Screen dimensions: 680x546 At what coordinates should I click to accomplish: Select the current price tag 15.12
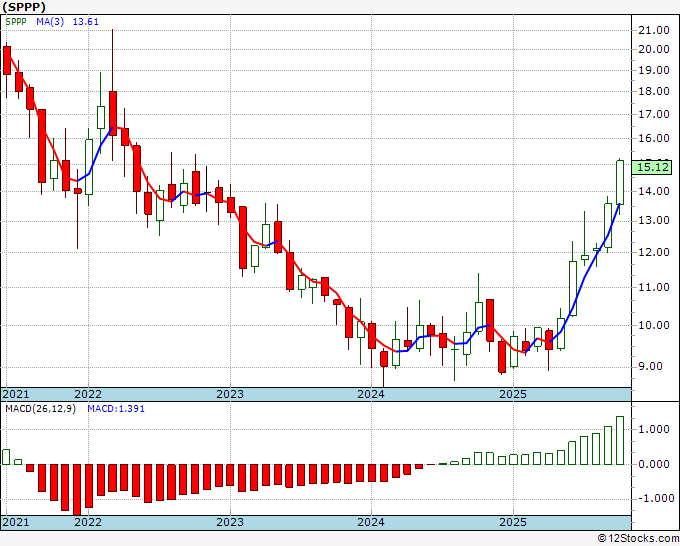(652, 167)
